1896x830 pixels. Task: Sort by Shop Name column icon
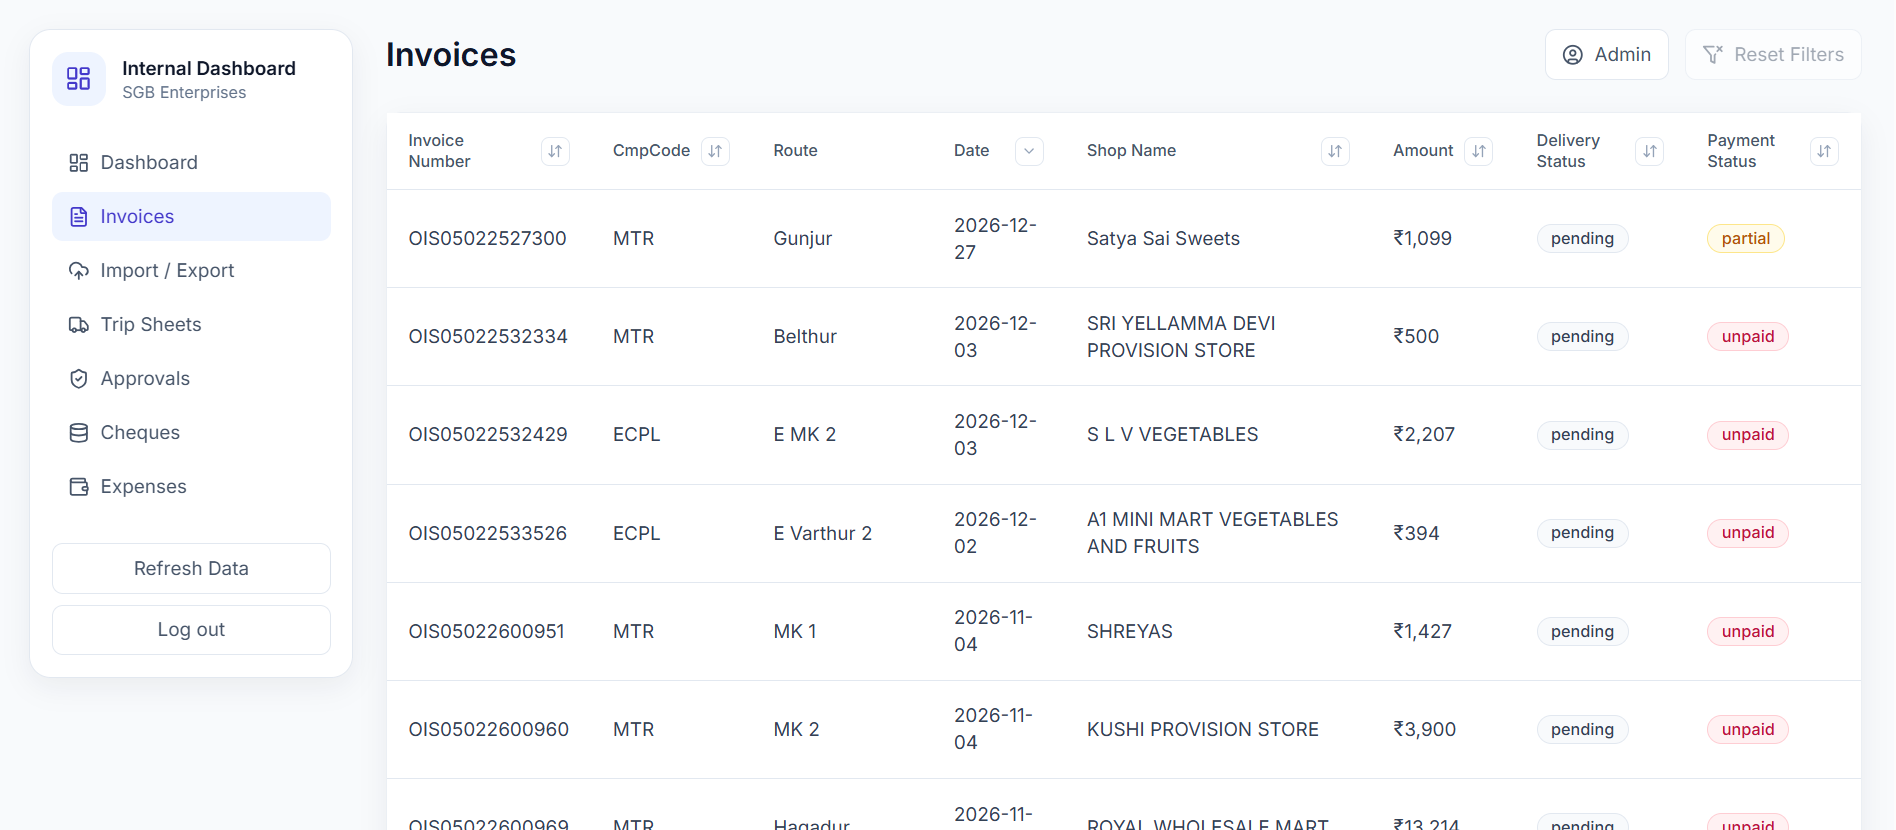click(x=1335, y=151)
